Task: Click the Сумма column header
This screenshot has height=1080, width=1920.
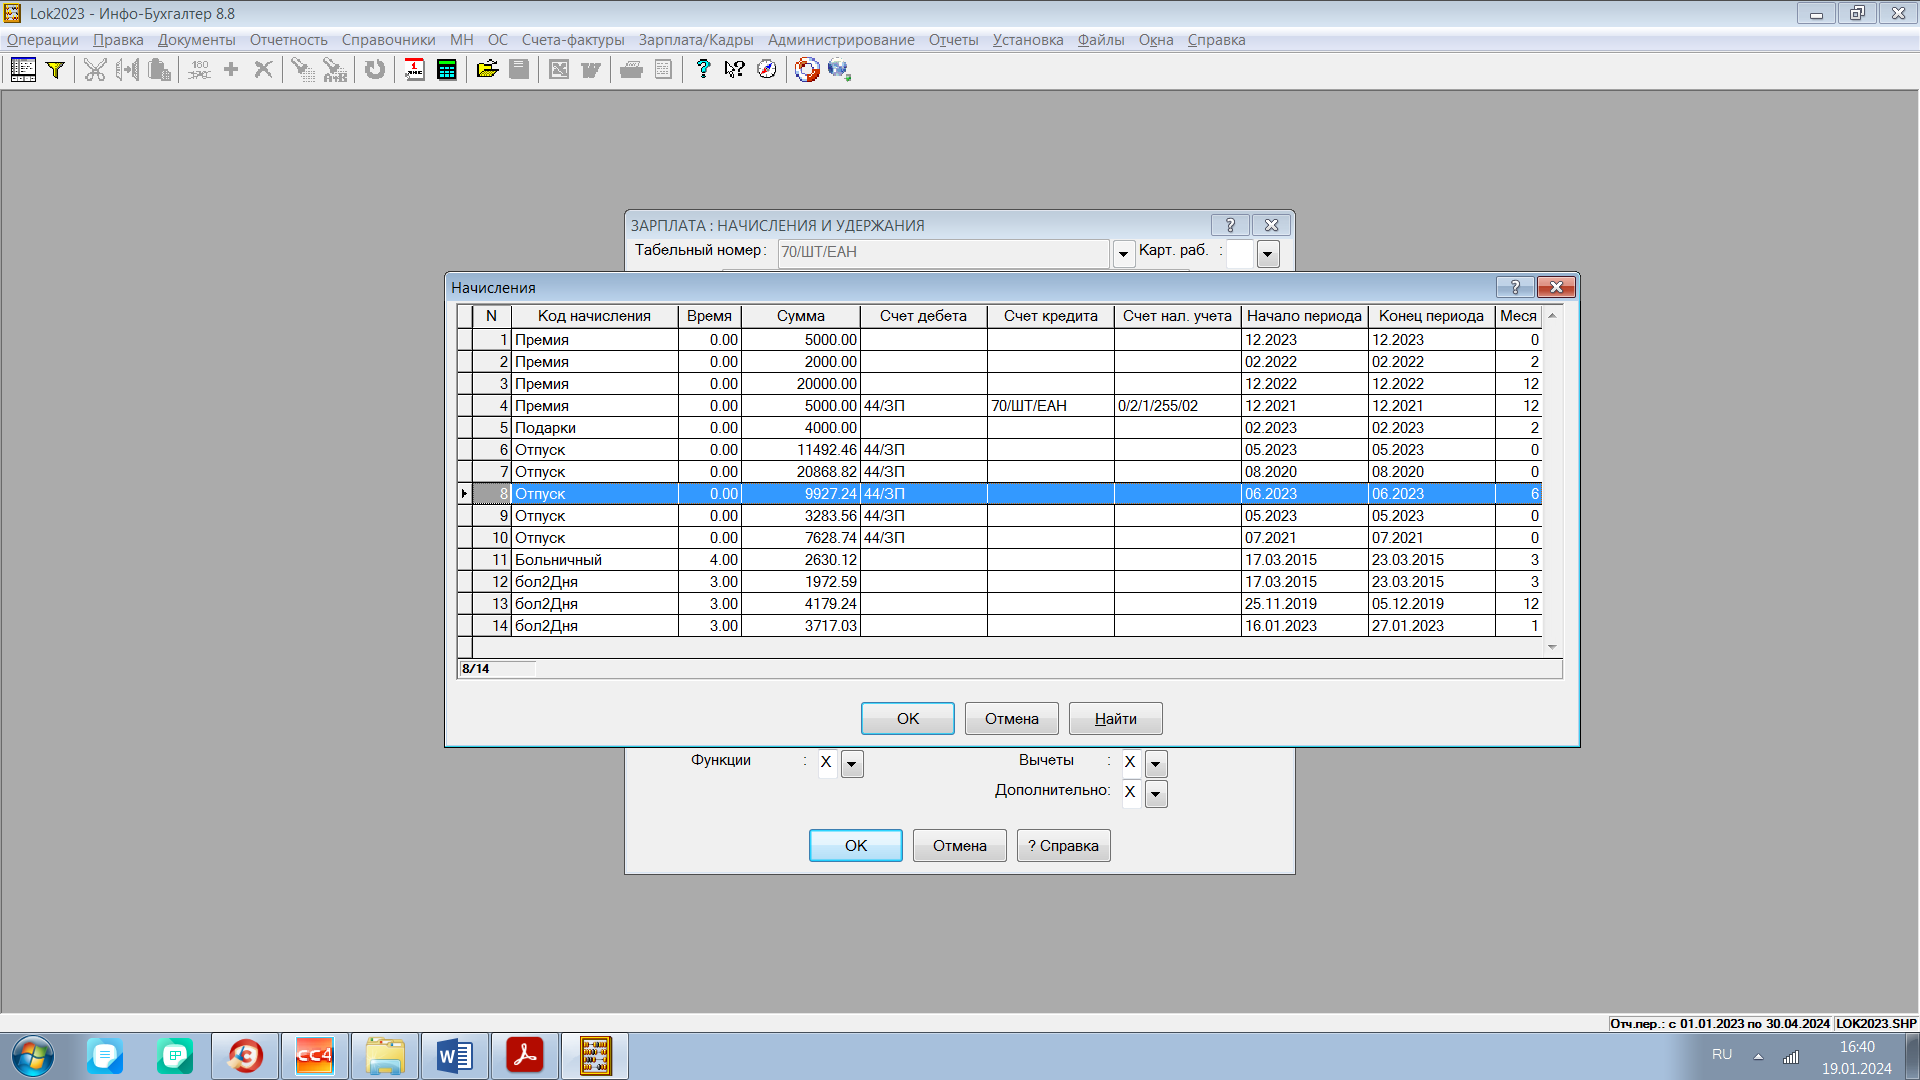Action: [x=801, y=316]
